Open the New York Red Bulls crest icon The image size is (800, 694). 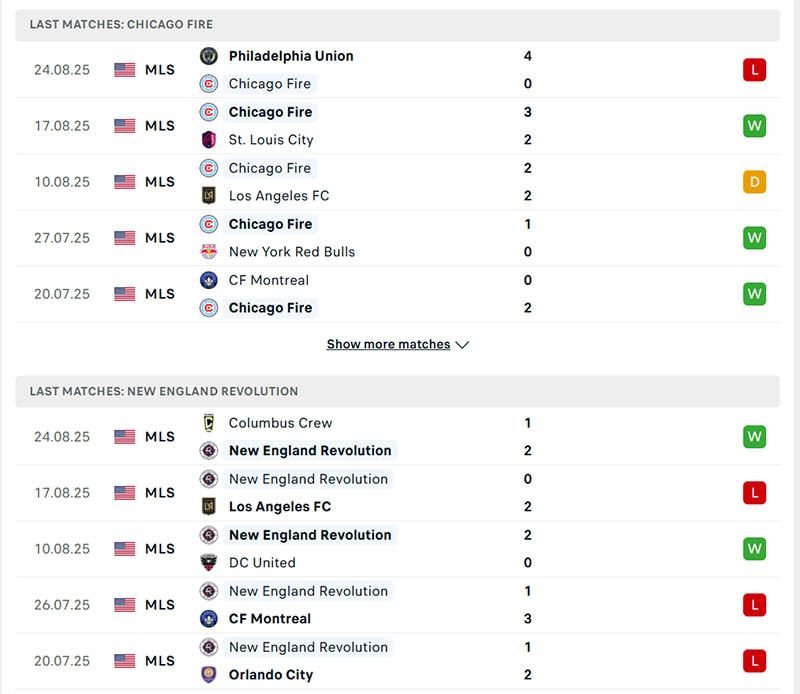pos(209,252)
